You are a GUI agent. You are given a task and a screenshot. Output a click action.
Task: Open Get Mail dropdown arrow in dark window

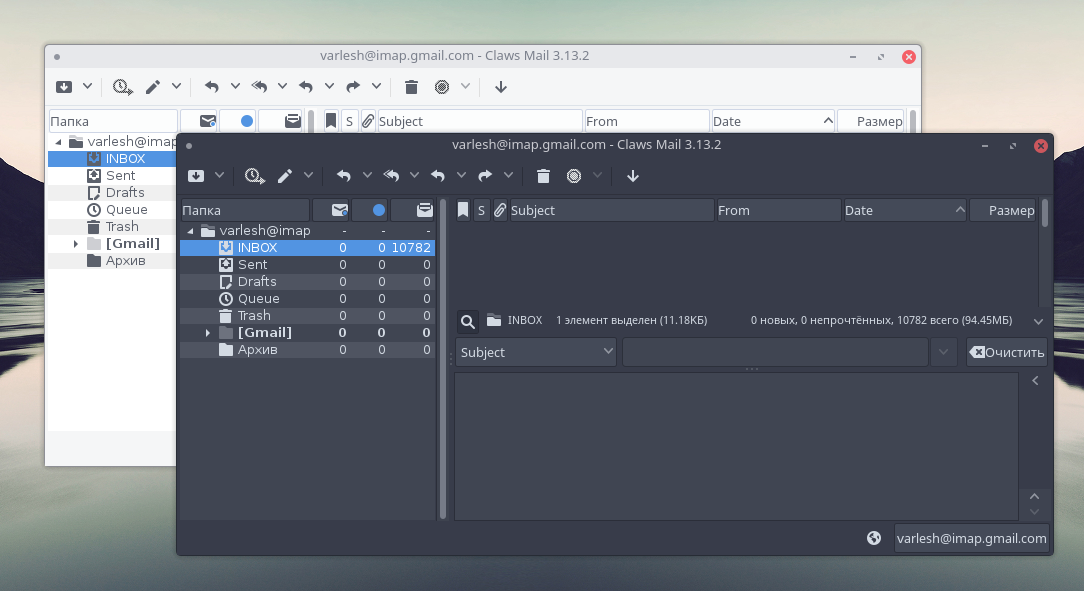219,176
